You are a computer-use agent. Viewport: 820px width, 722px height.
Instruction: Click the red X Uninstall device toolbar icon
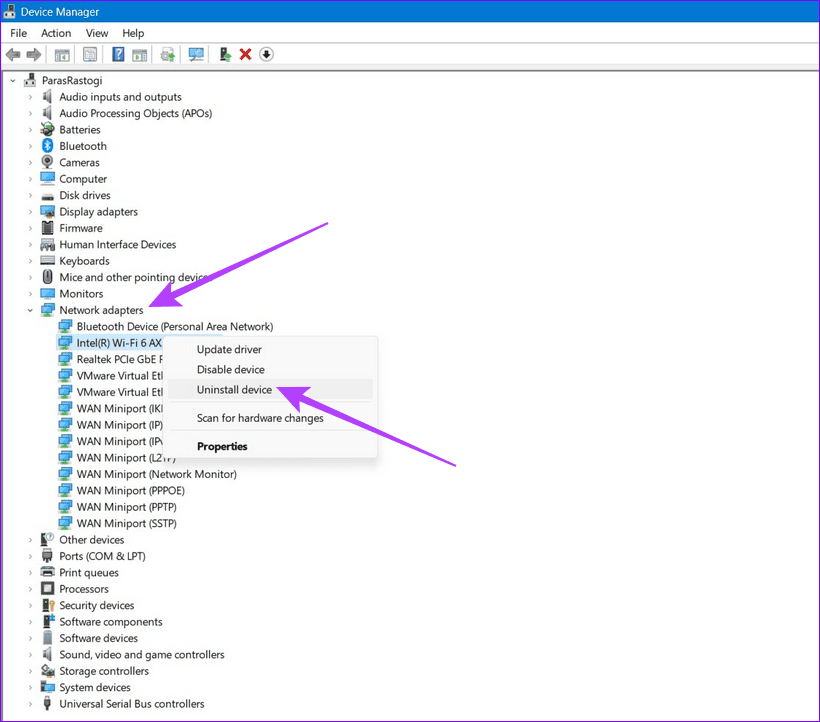click(x=245, y=54)
